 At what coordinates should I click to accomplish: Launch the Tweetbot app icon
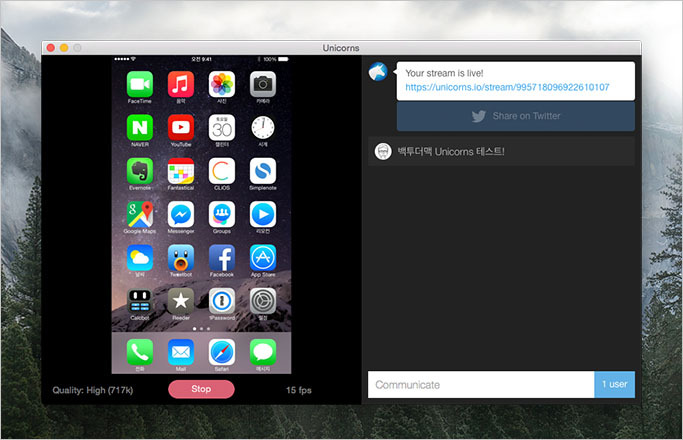[x=181, y=258]
